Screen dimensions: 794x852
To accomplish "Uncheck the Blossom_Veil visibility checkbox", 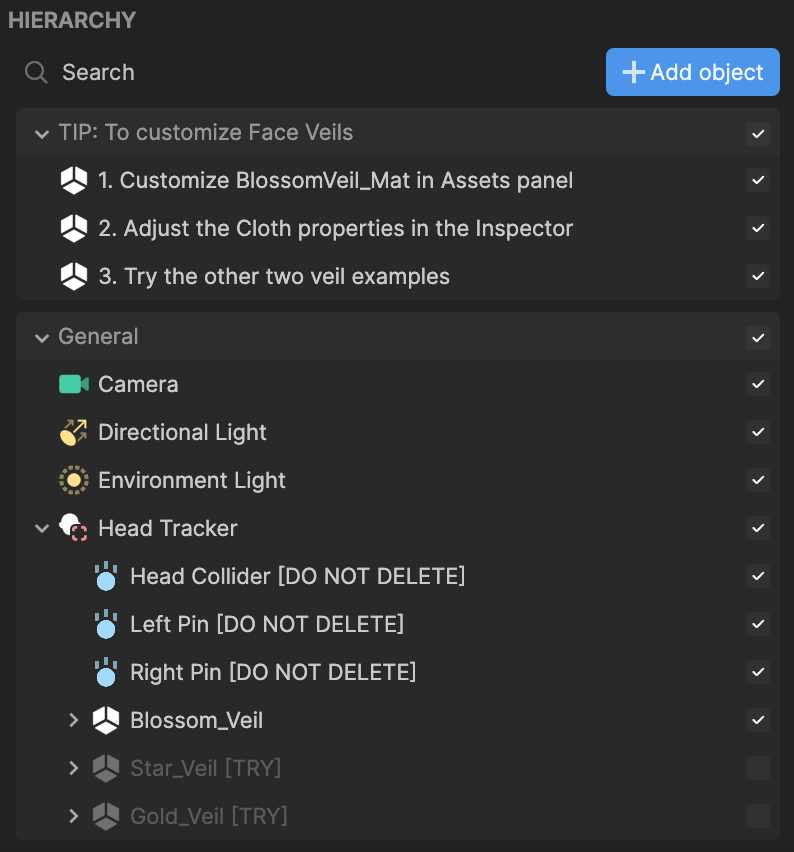I will [x=758, y=720].
